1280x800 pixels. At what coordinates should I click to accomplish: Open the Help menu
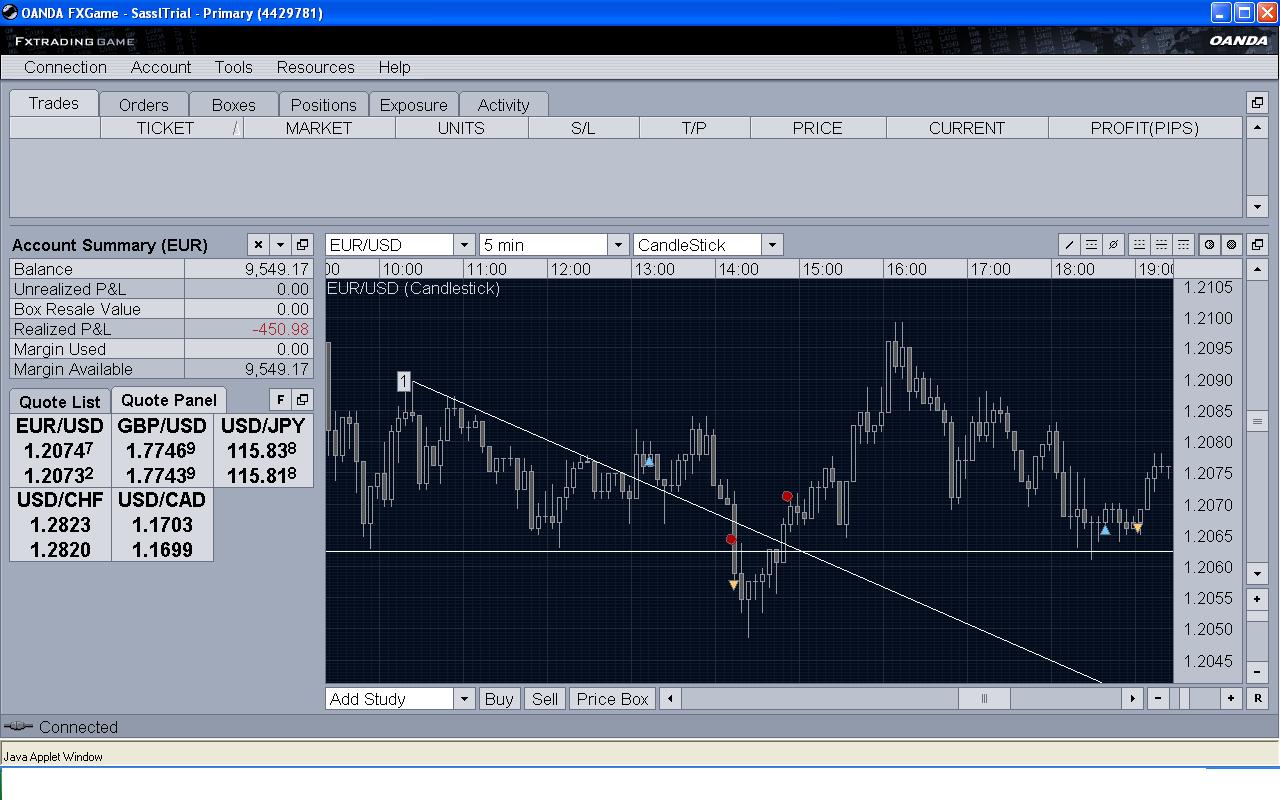[x=394, y=67]
